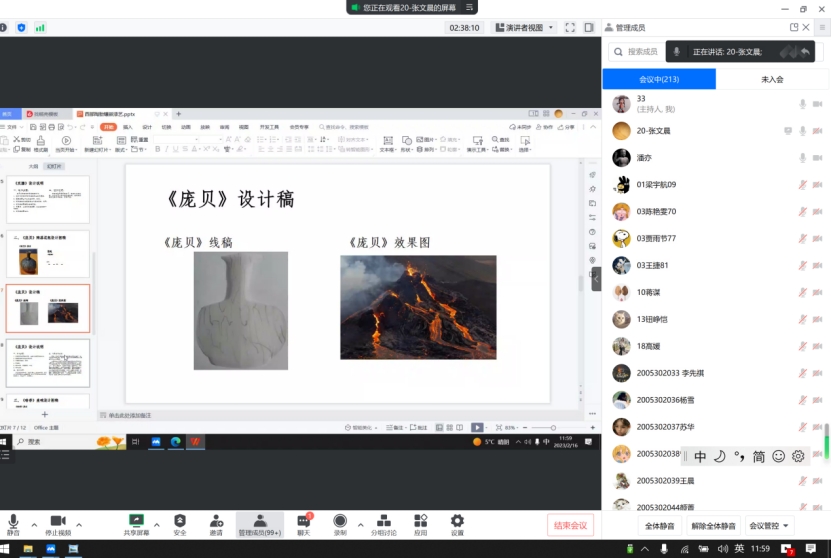Click the return arrow in the speaking bar
The image size is (831, 559).
805,51
